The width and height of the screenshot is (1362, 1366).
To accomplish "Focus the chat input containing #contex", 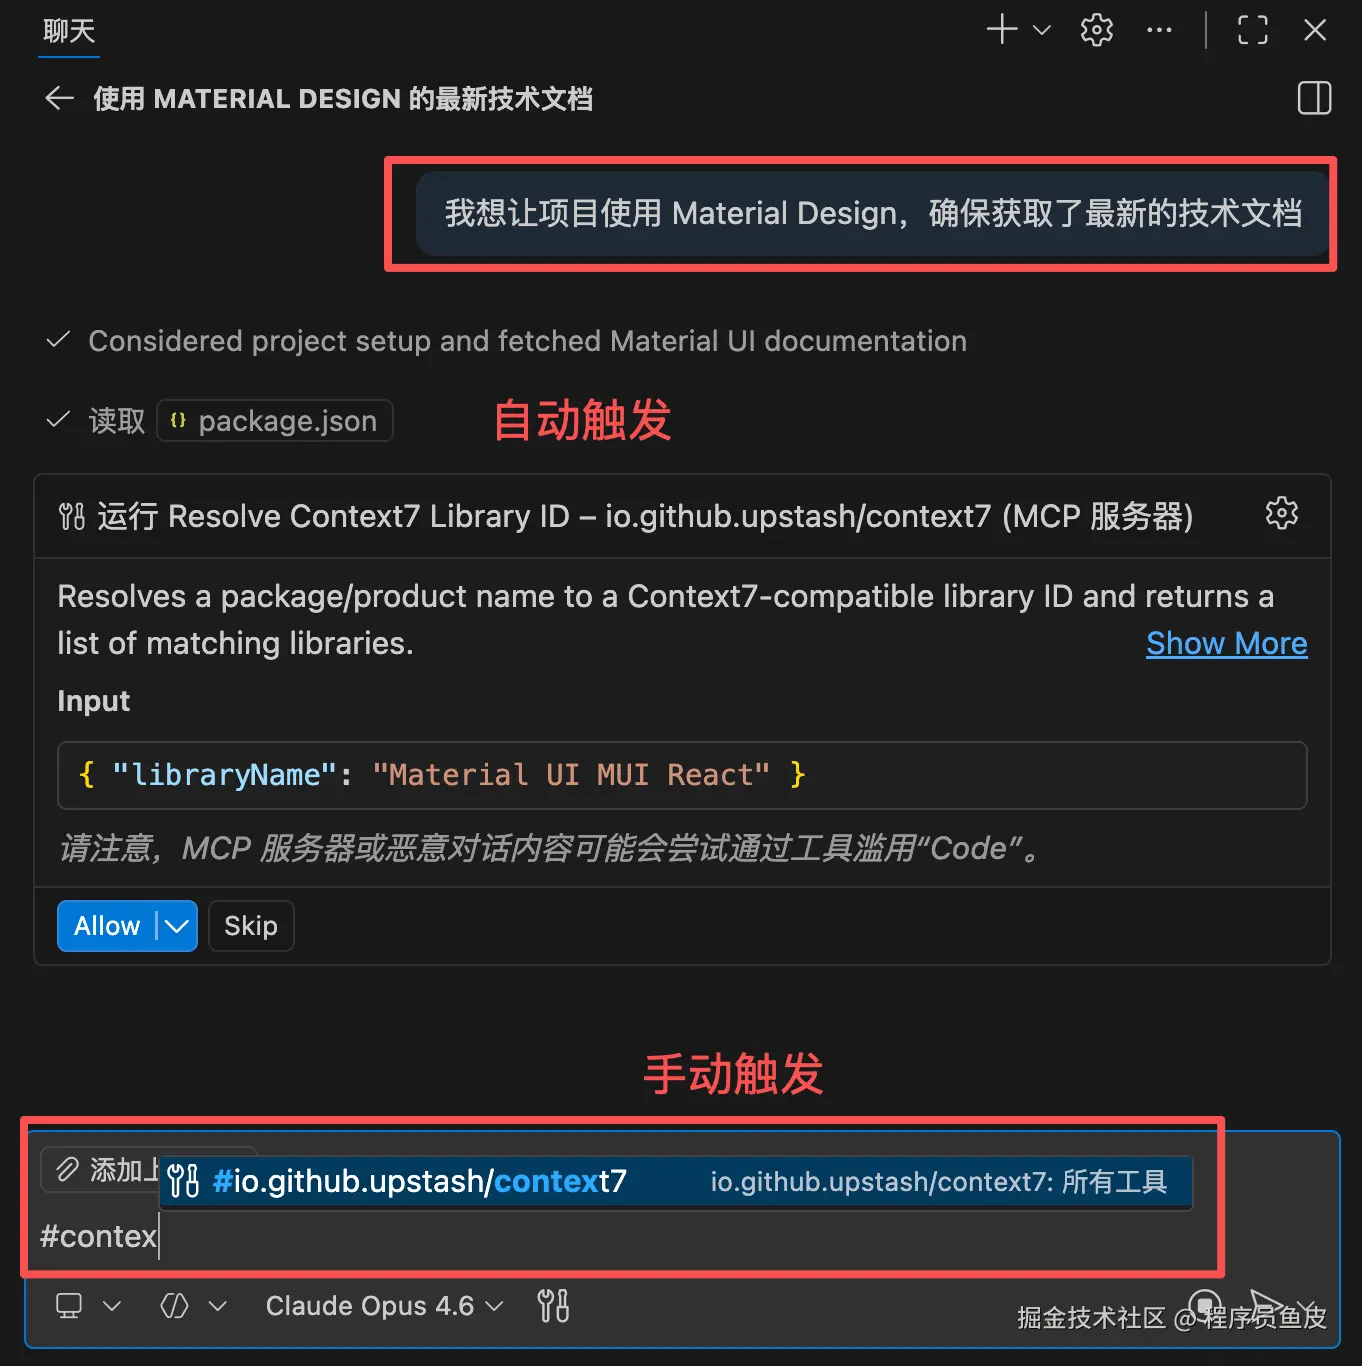I will (620, 1237).
